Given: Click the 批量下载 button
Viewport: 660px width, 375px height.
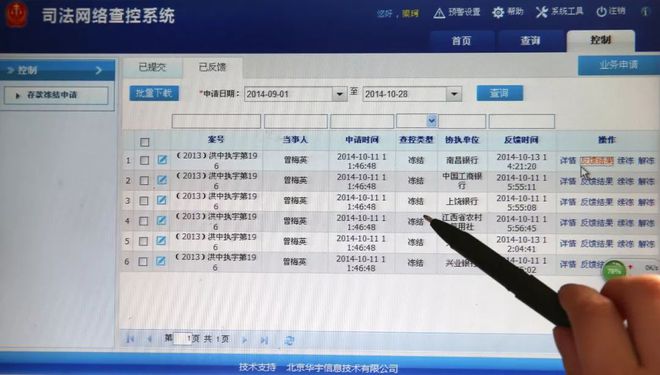Looking at the screenshot, I should point(154,93).
